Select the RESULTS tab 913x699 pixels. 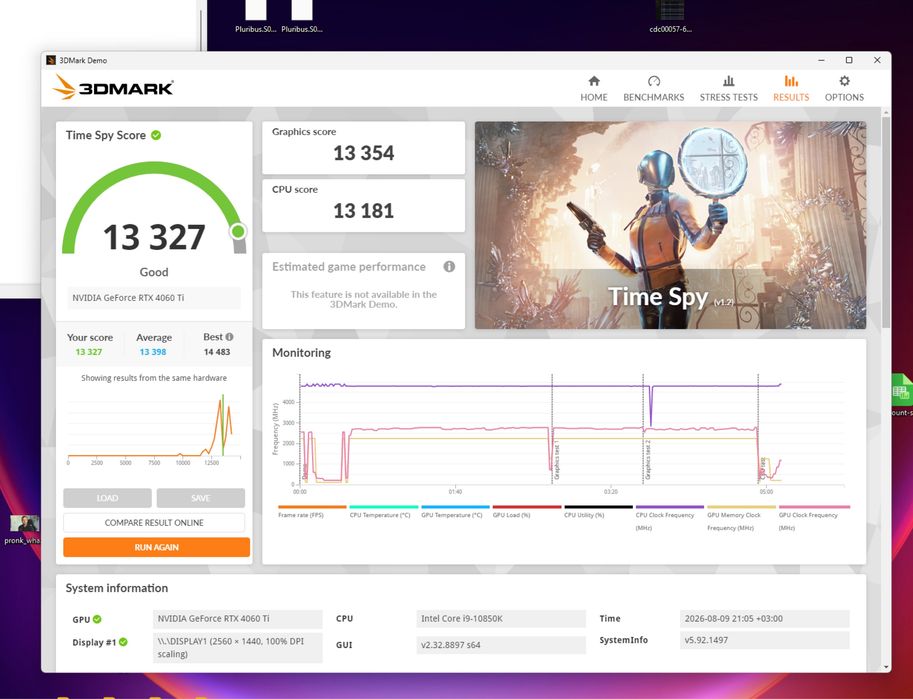(x=791, y=89)
